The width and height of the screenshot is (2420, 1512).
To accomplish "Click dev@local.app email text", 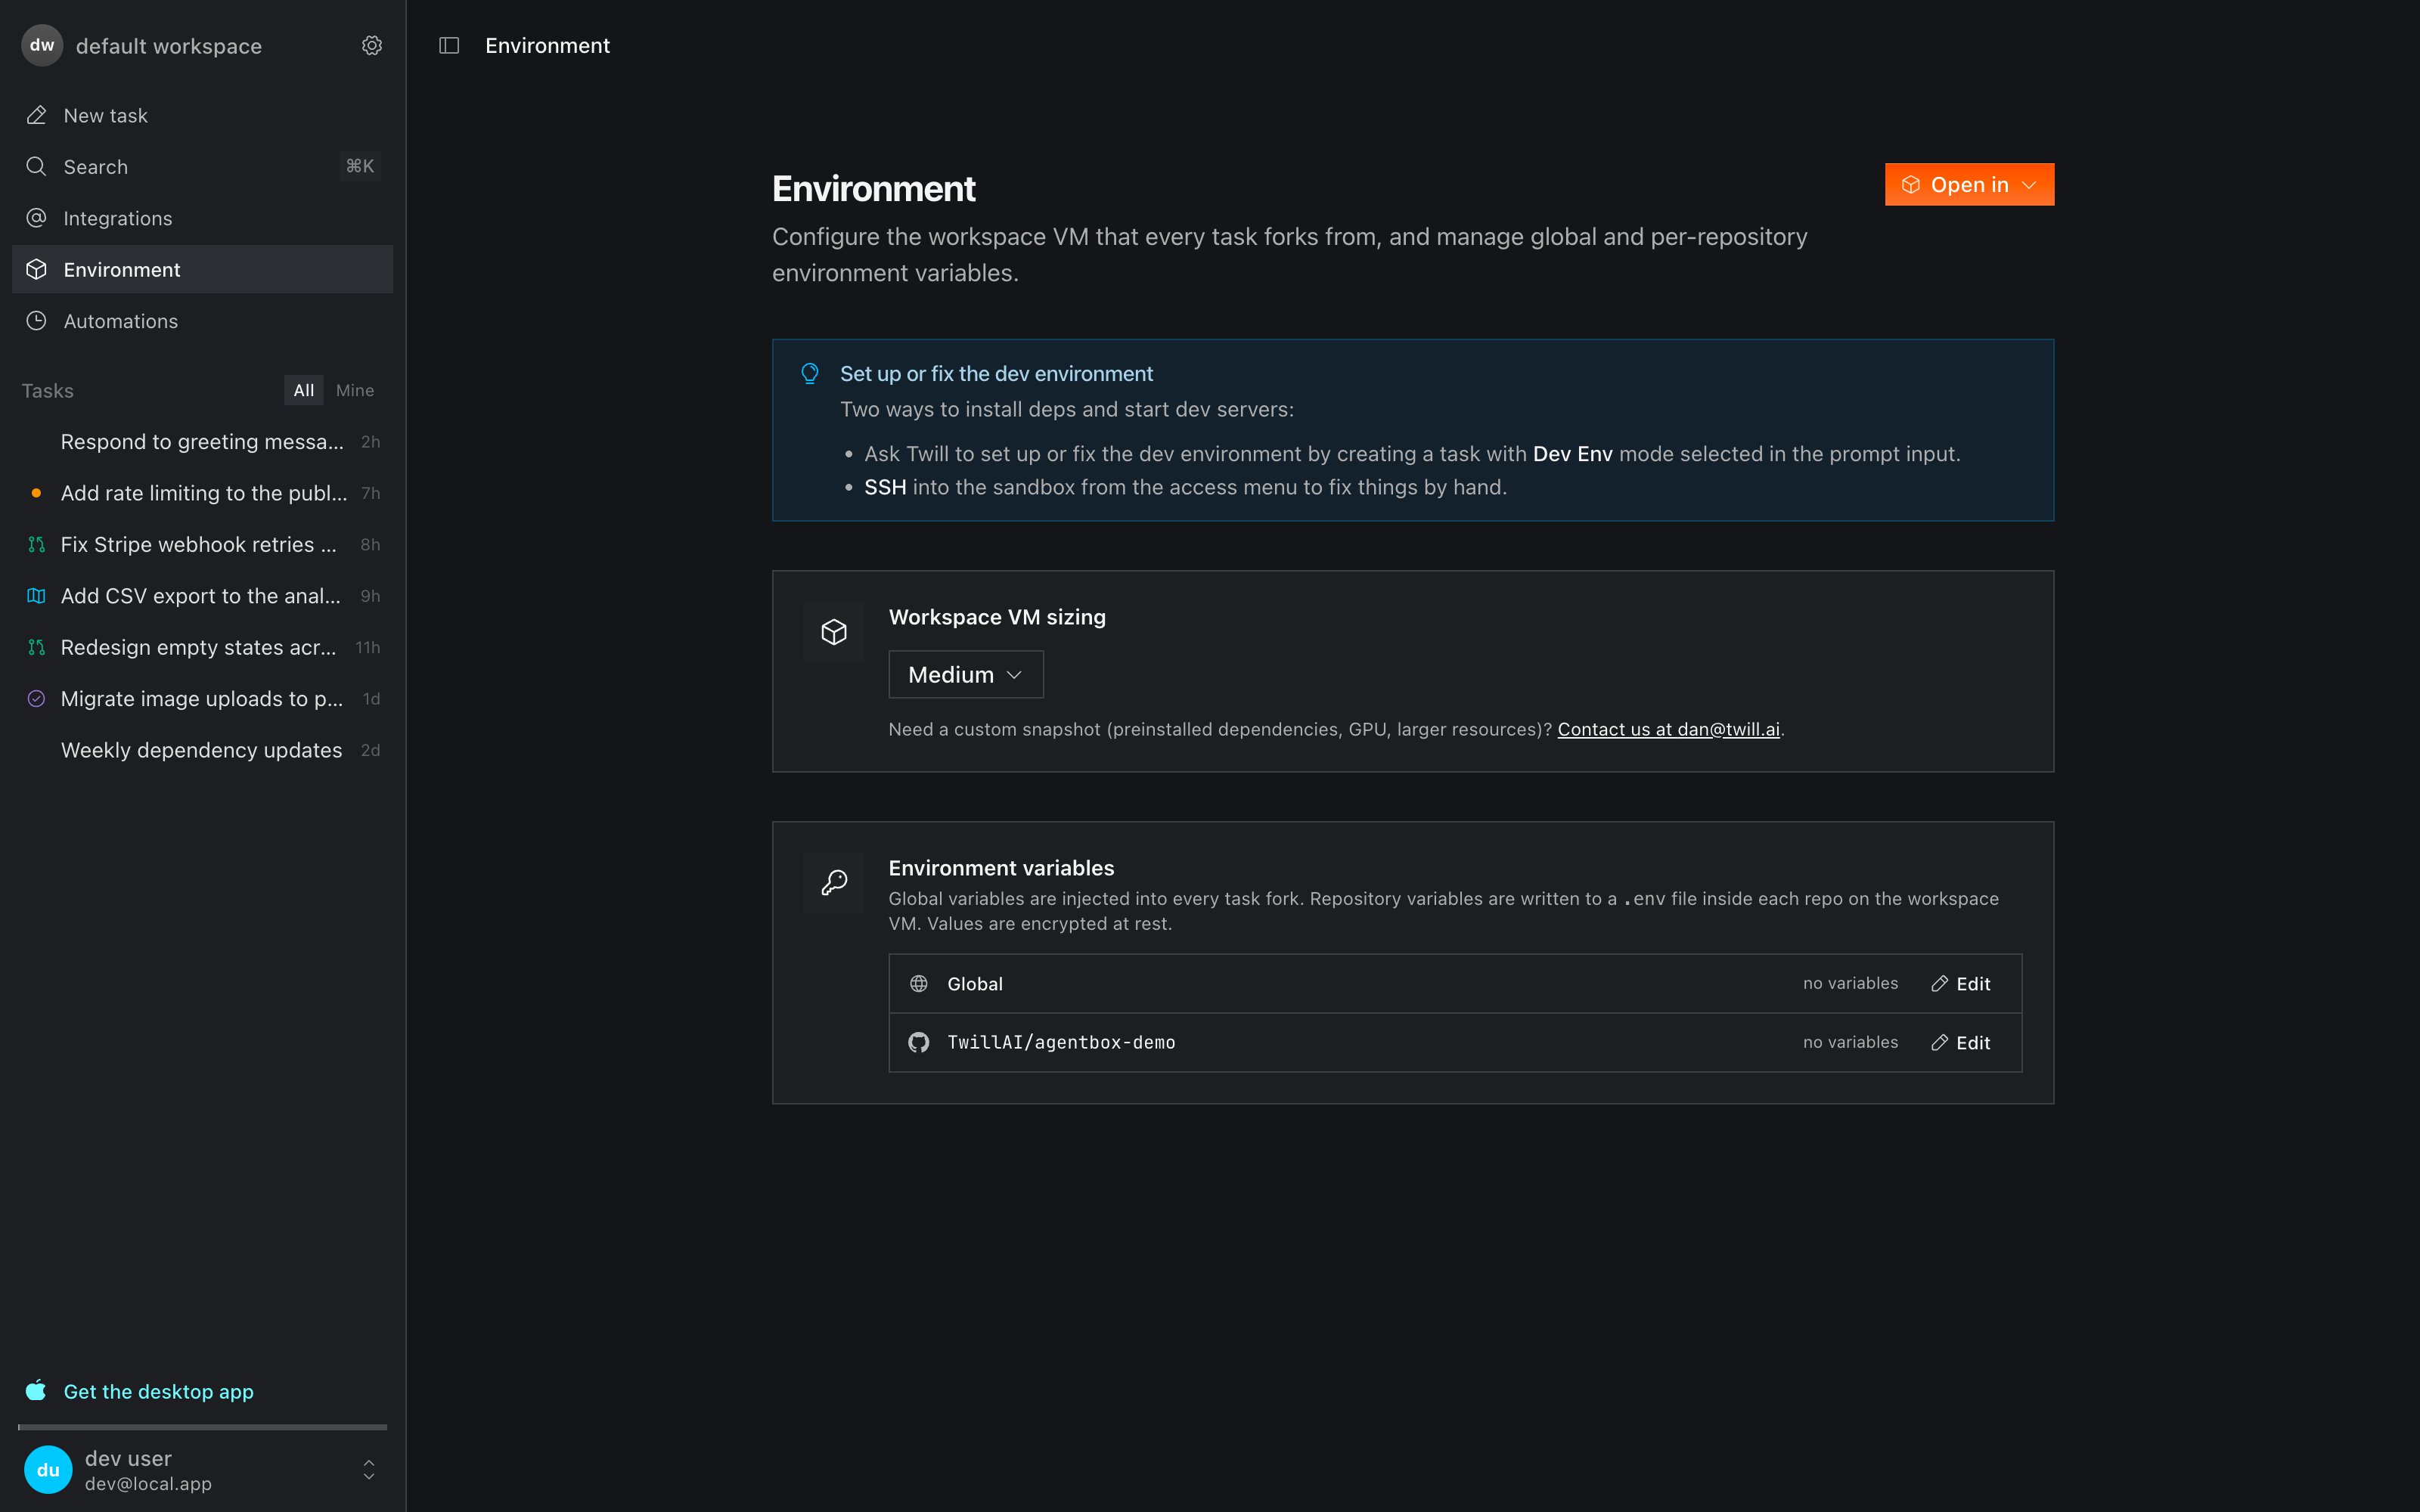I will [x=148, y=1484].
